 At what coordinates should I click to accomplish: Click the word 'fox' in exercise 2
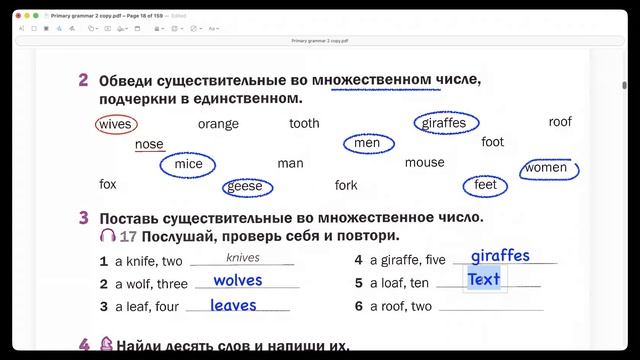[108, 184]
